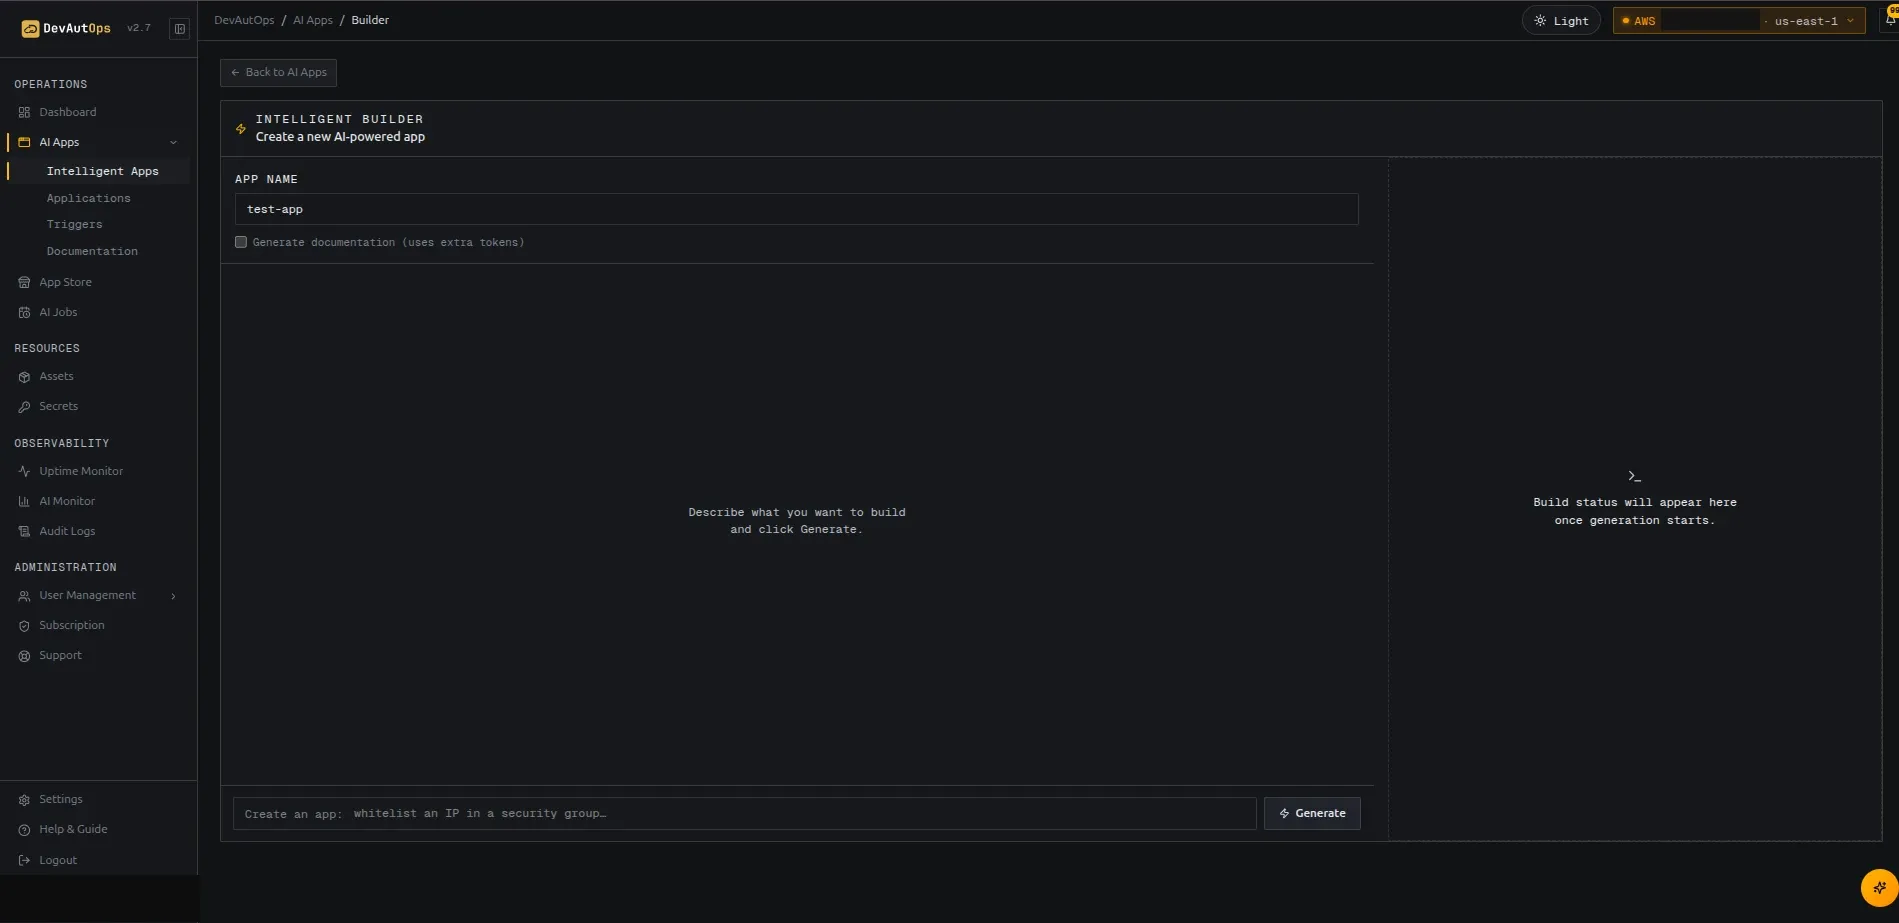The image size is (1899, 923).
Task: Click the Logout exit icon
Action: click(24, 861)
